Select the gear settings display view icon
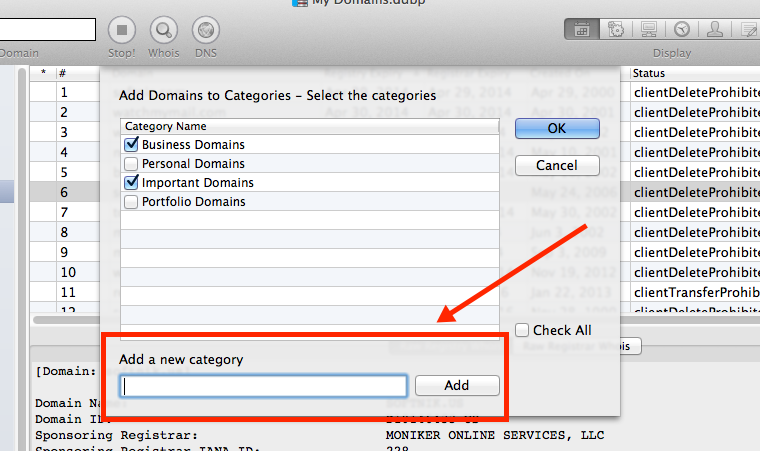Image resolution: width=760 pixels, height=451 pixels. click(x=616, y=29)
